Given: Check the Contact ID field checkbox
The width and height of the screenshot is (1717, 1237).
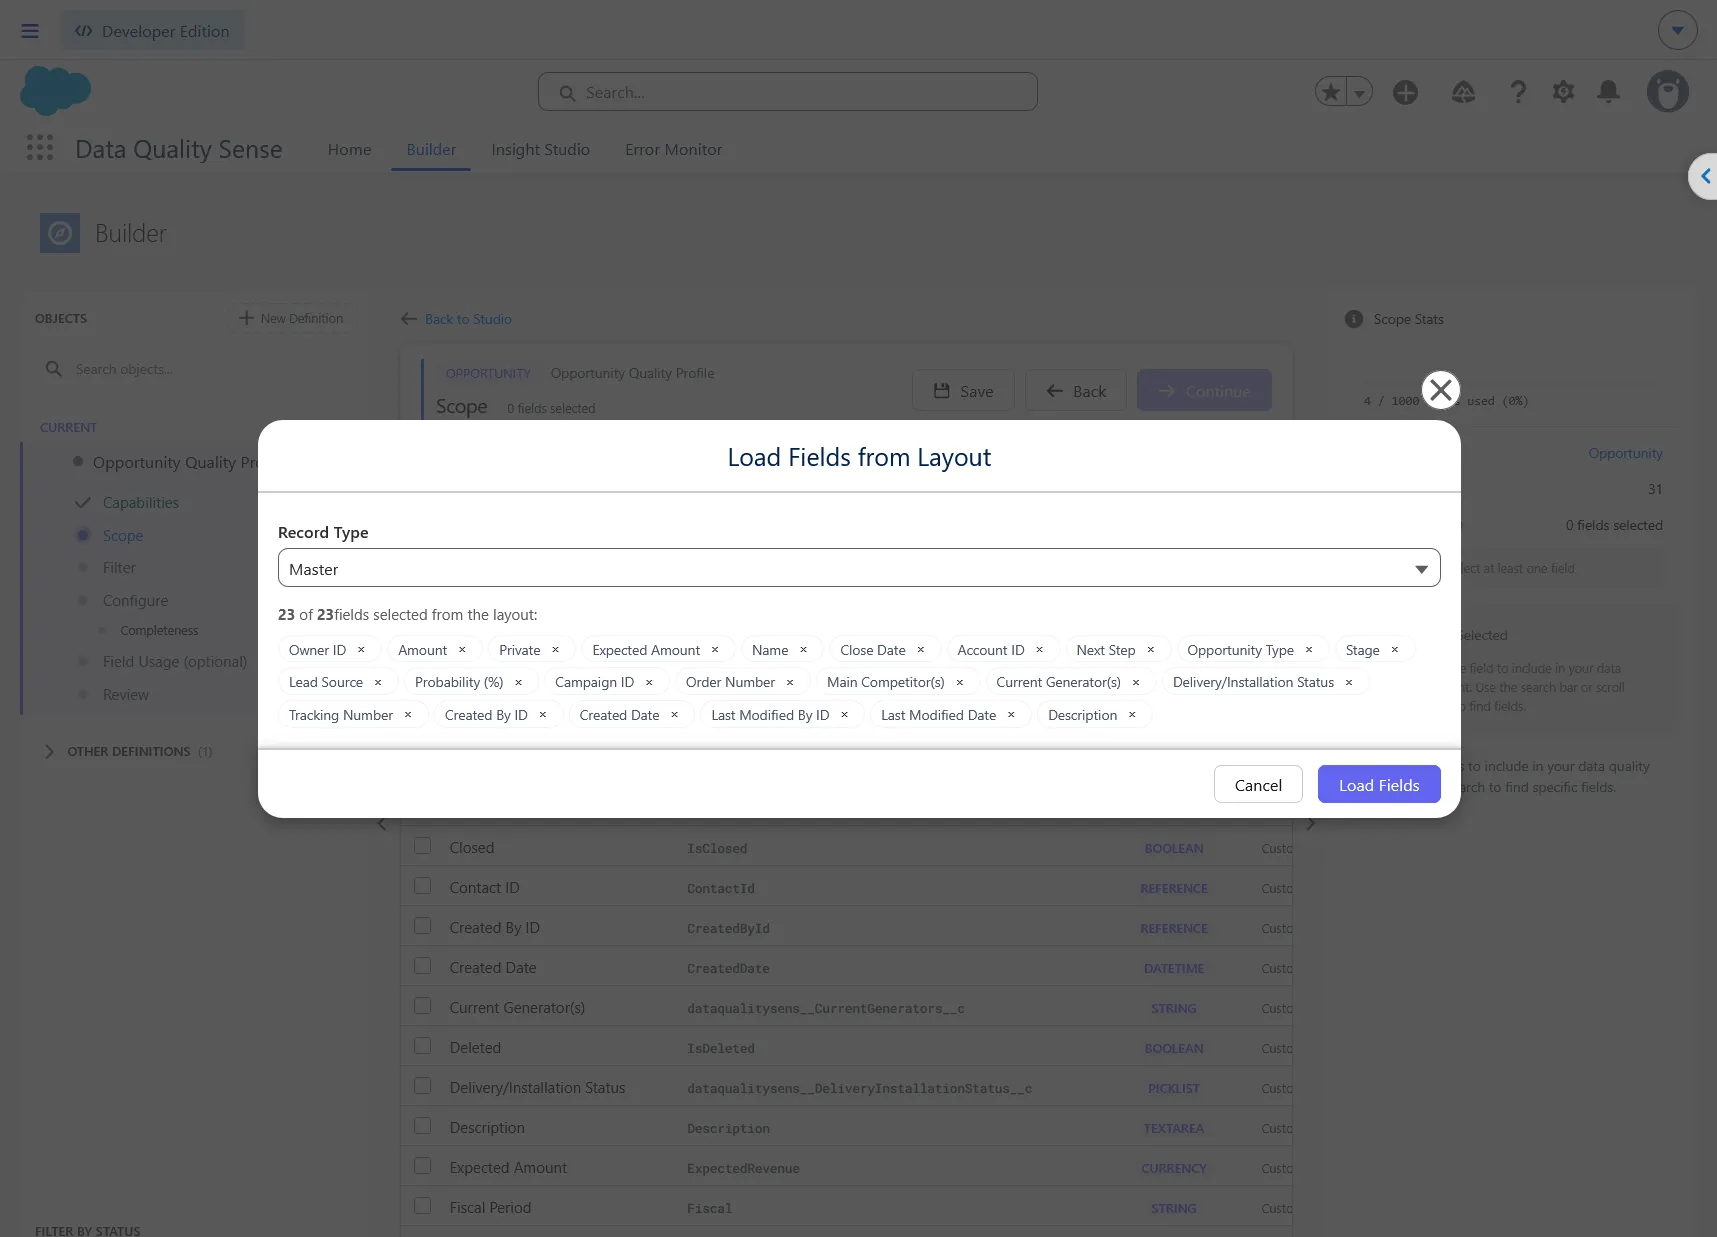Looking at the screenshot, I should [x=423, y=886].
